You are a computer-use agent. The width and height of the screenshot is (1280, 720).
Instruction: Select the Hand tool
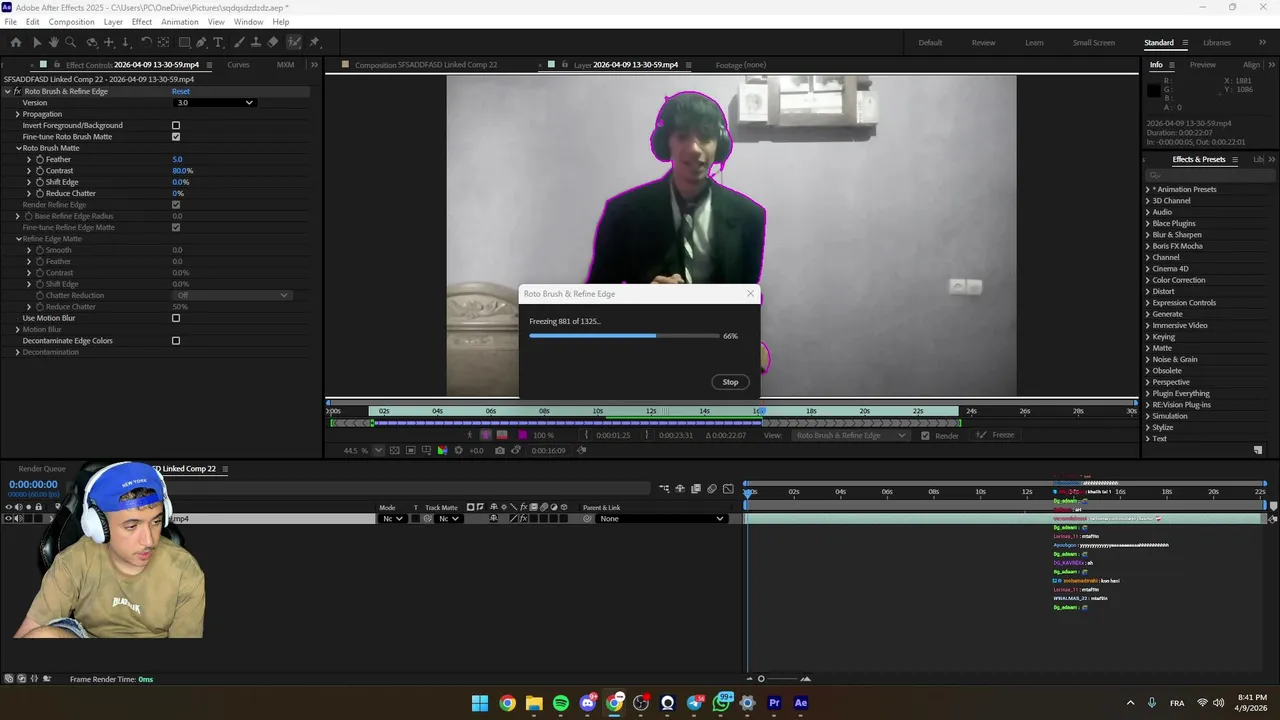(x=54, y=42)
